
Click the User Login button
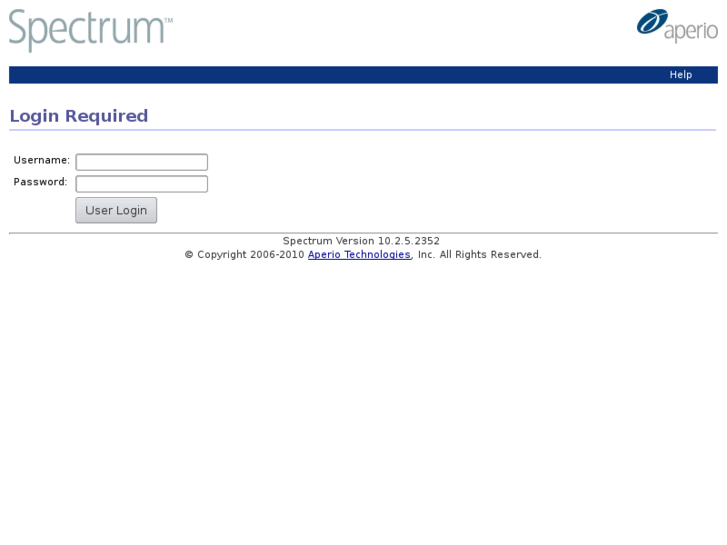click(x=116, y=210)
